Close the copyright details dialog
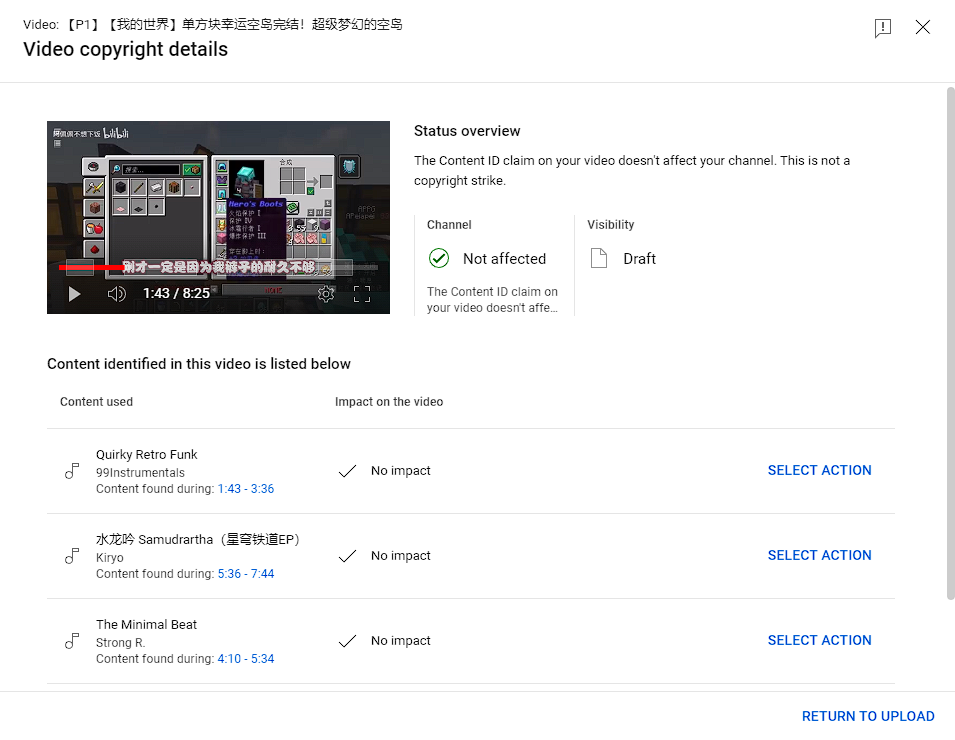 pyautogui.click(x=923, y=28)
